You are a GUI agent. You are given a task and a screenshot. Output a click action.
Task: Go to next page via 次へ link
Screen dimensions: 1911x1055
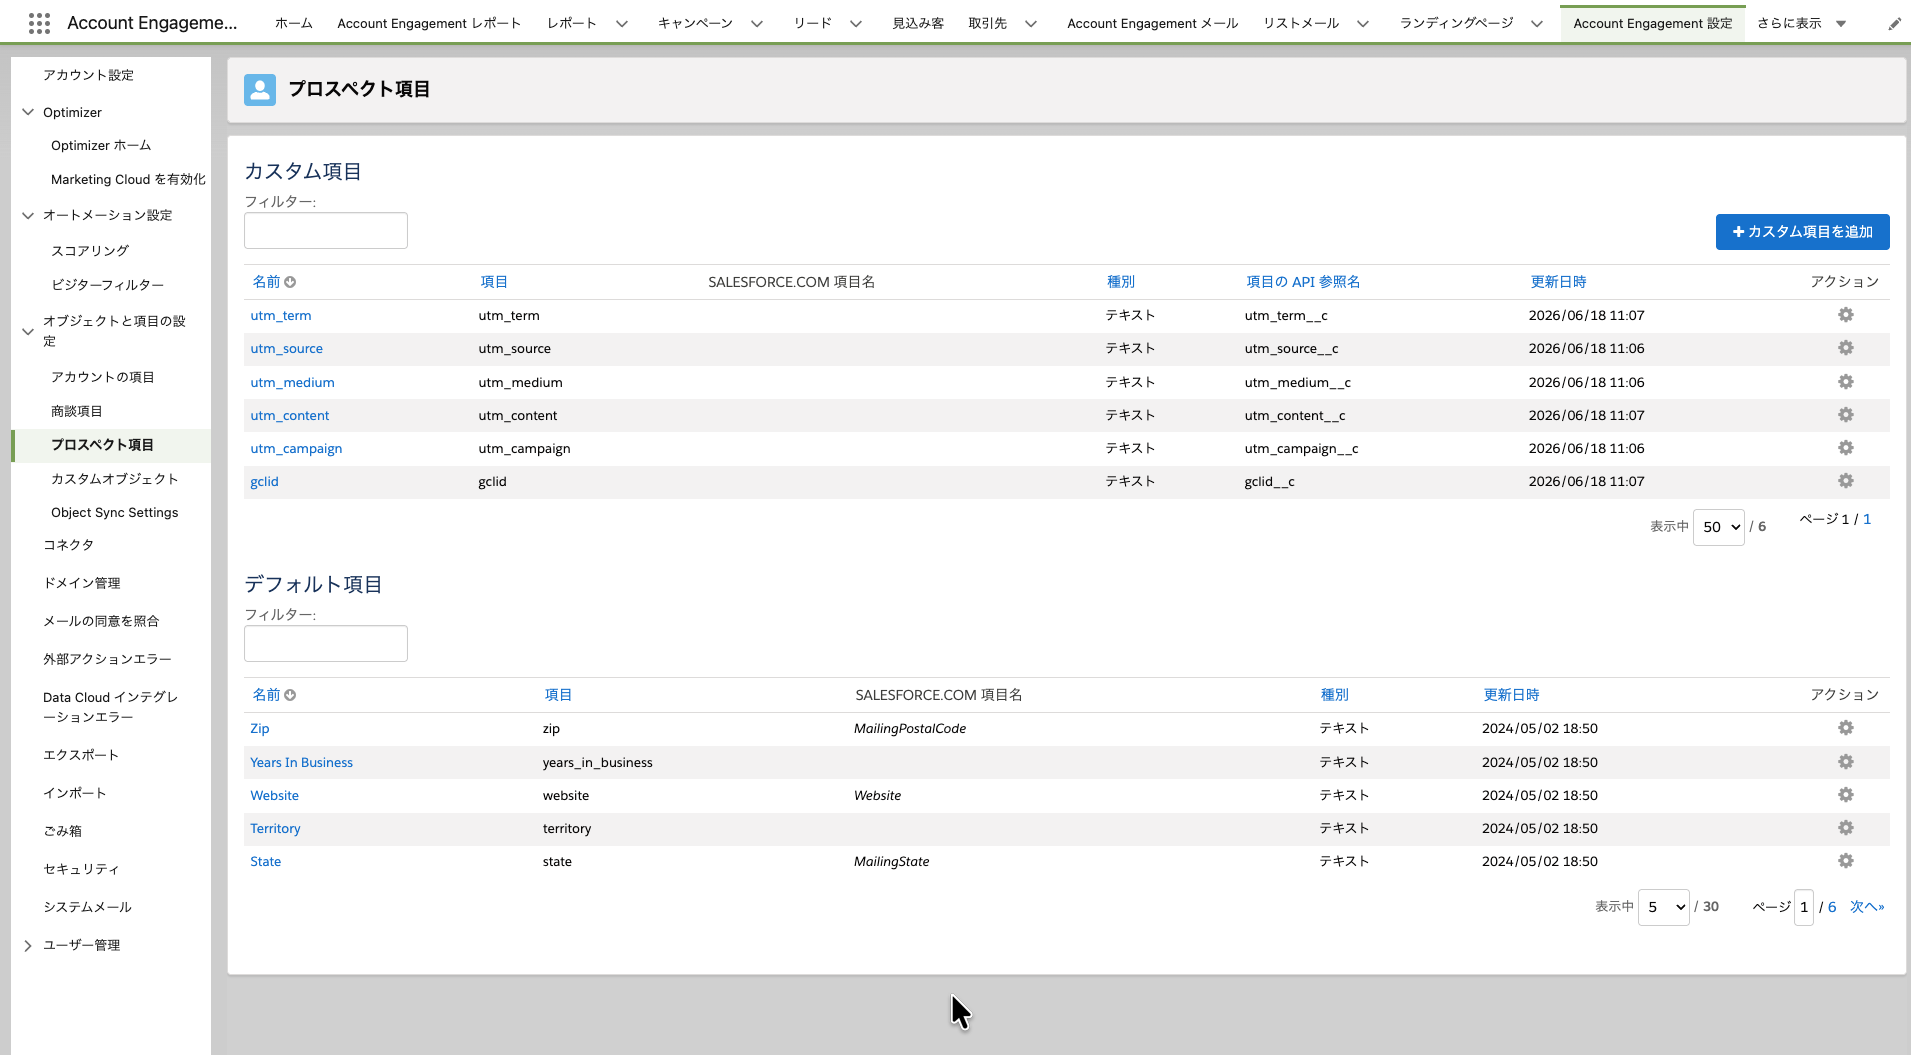click(1866, 907)
